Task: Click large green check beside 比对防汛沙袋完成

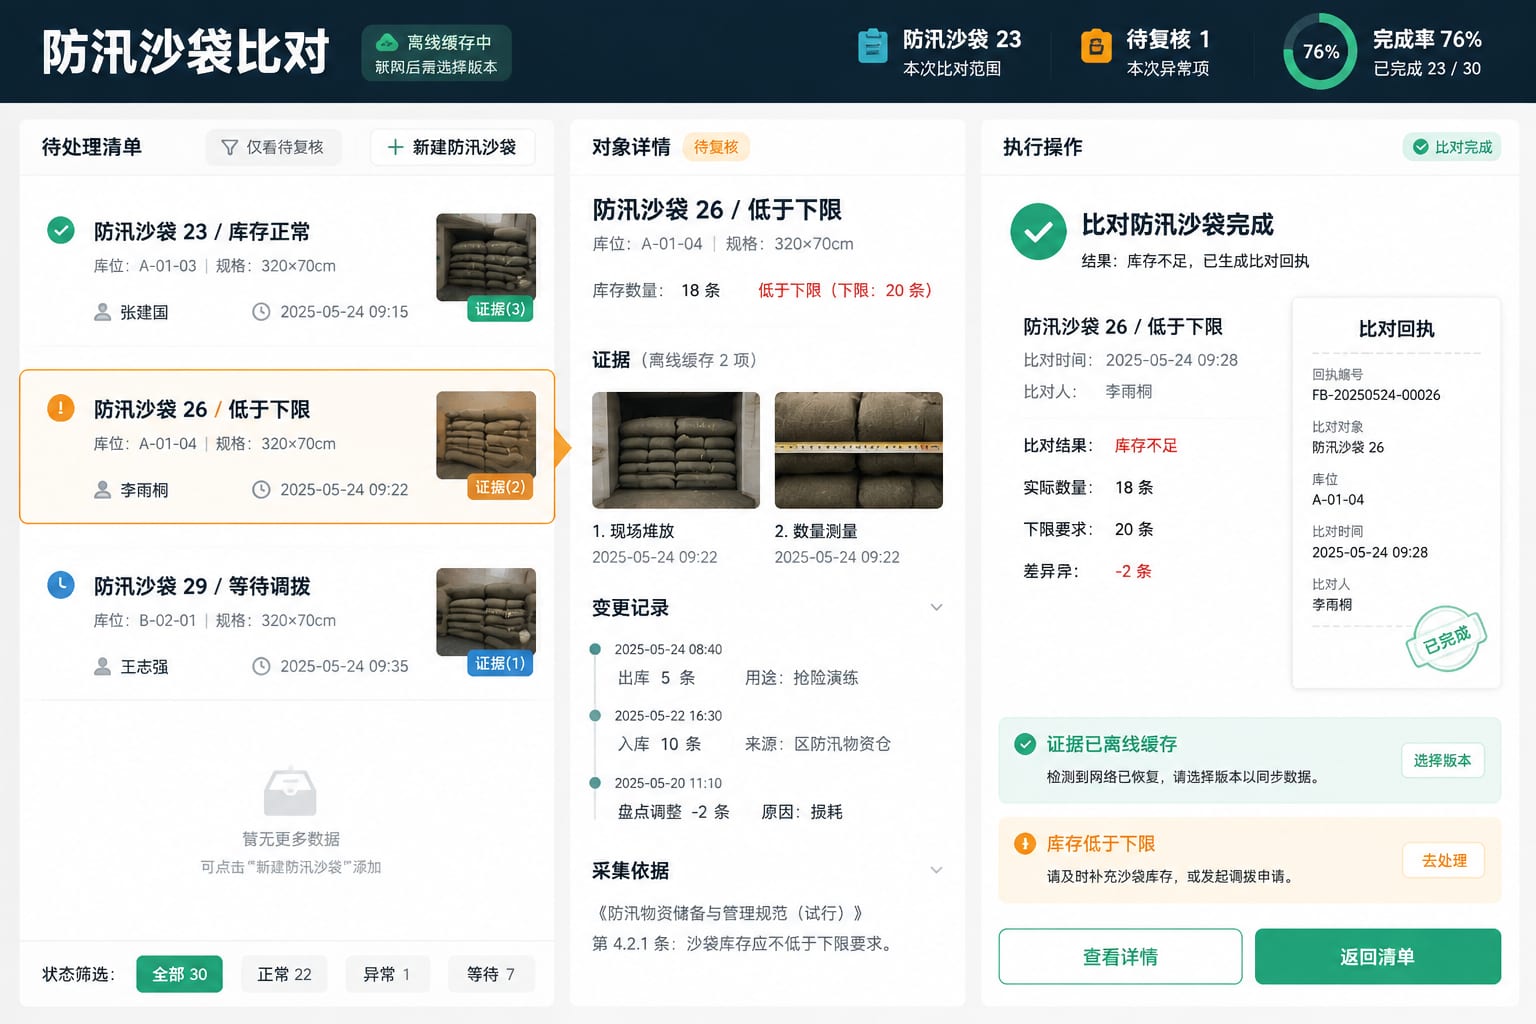Action: click(1038, 231)
